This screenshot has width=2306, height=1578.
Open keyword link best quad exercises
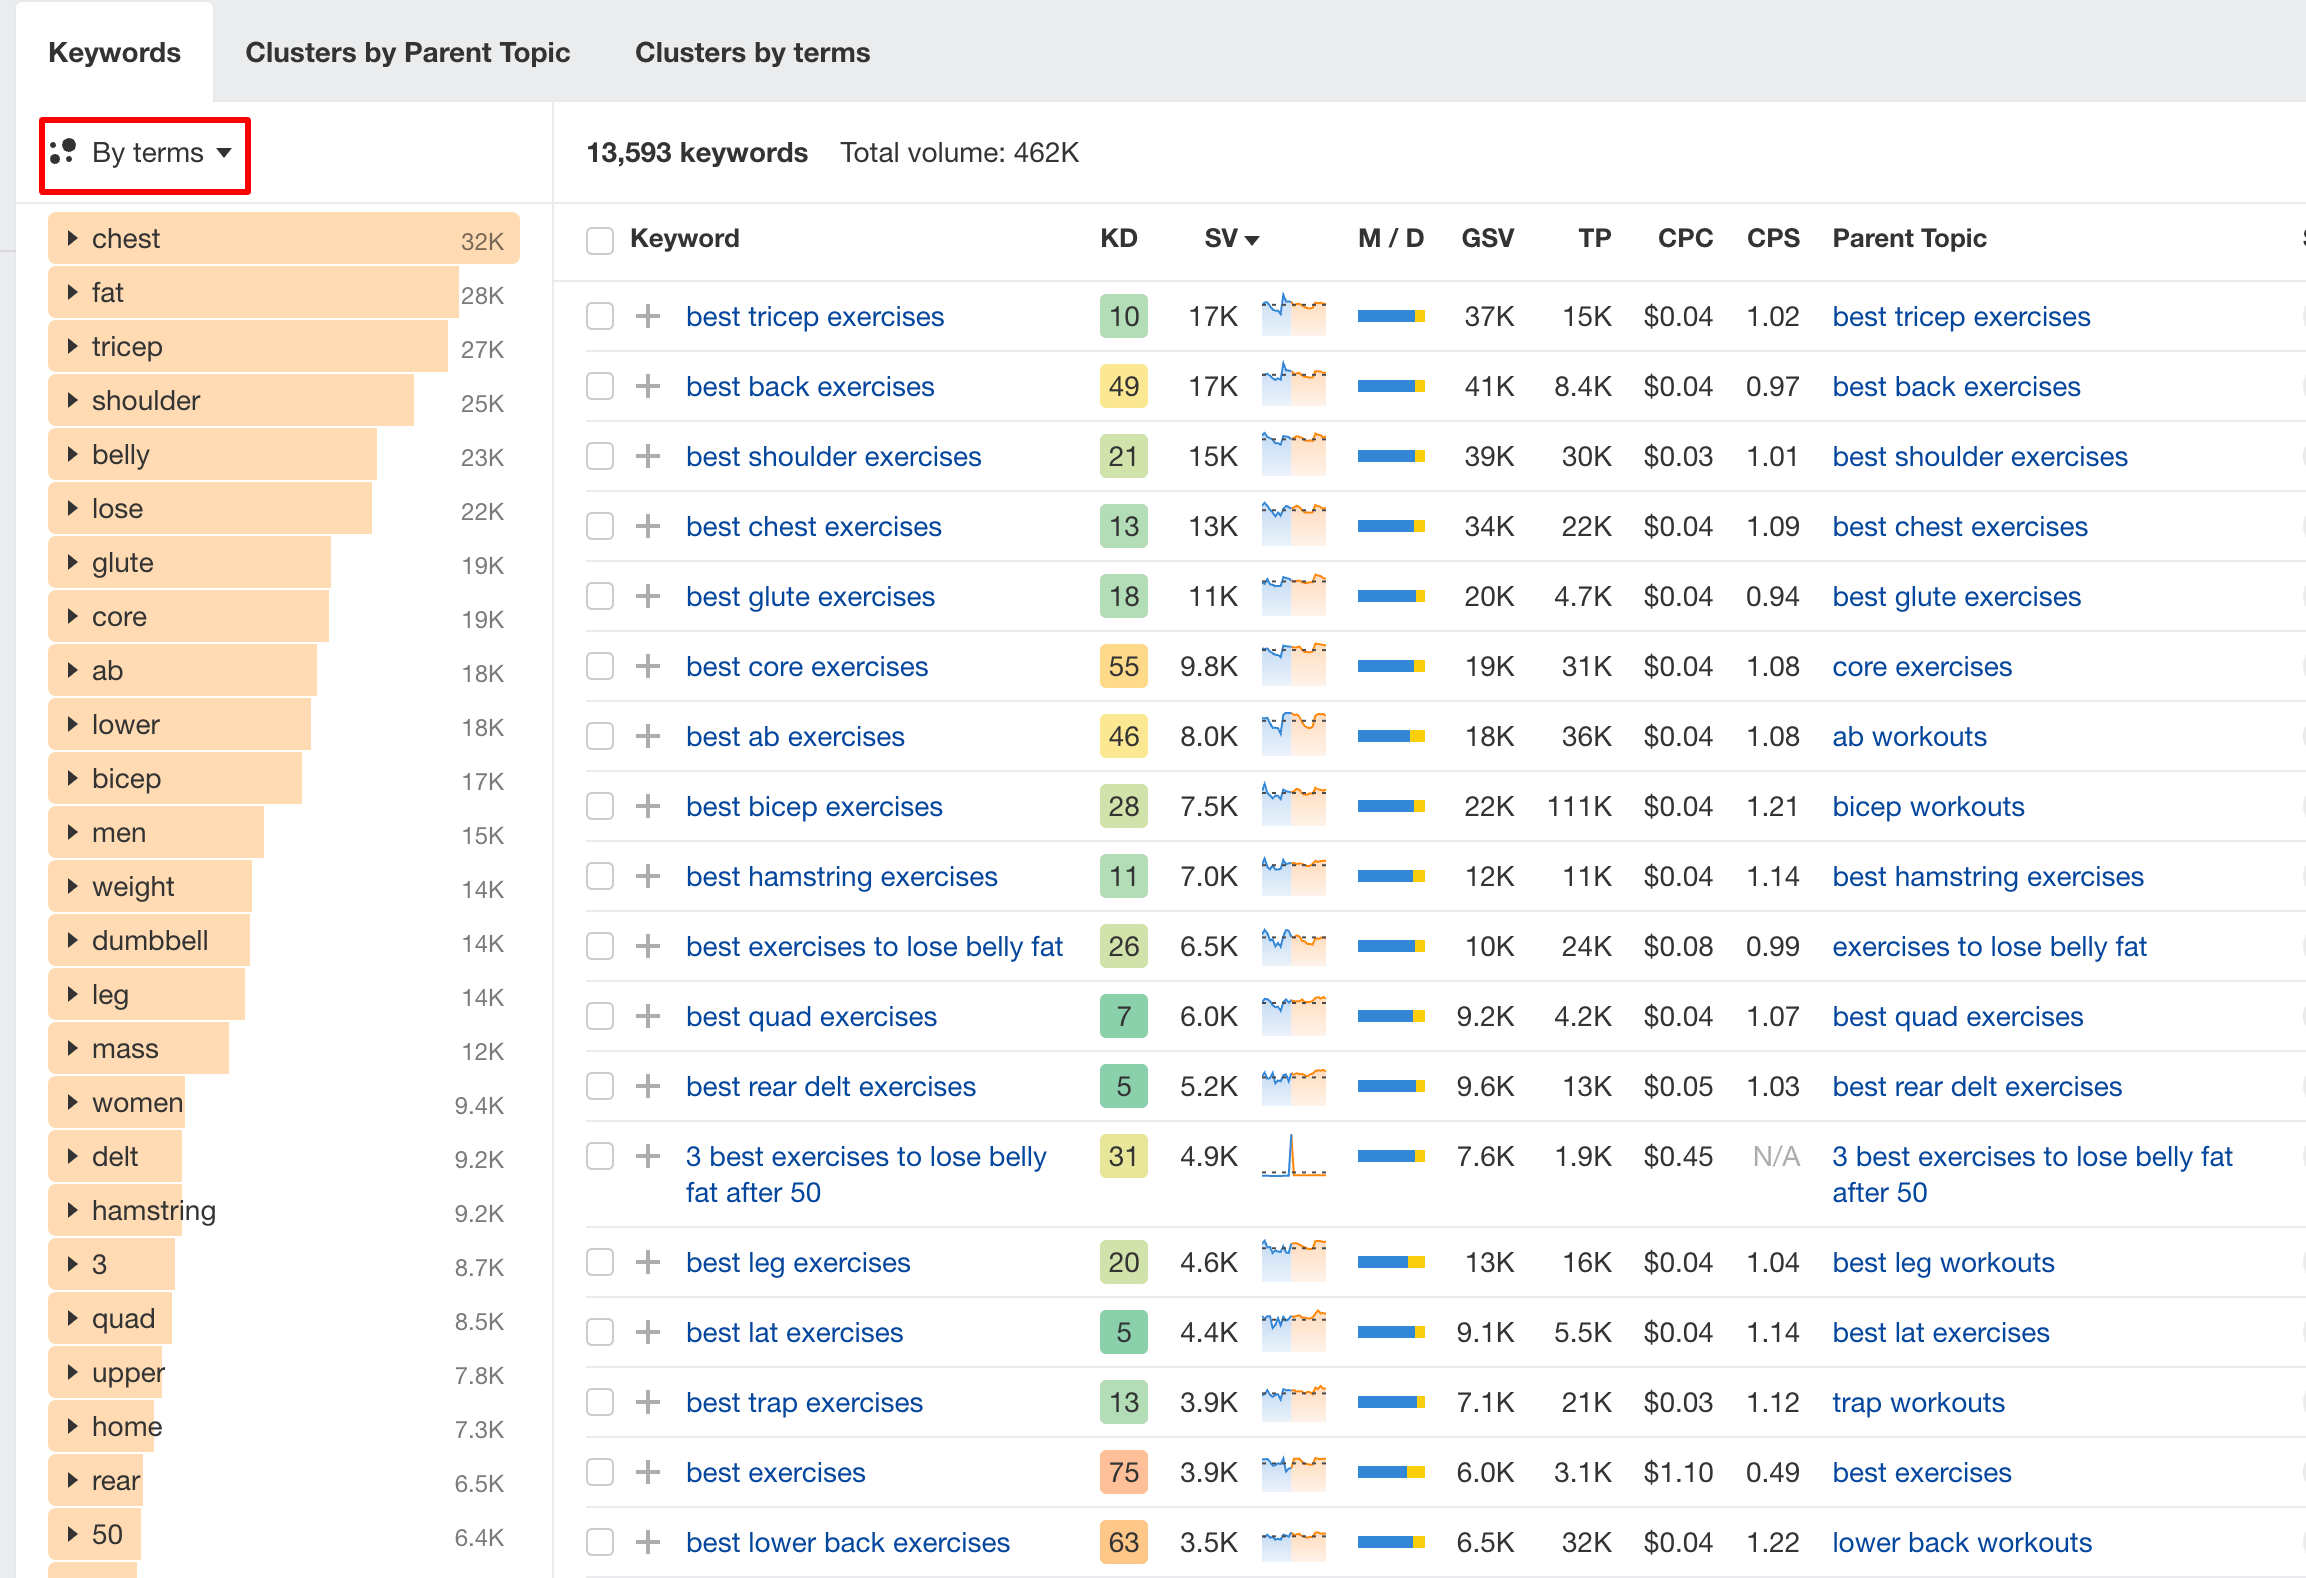pyautogui.click(x=811, y=1017)
